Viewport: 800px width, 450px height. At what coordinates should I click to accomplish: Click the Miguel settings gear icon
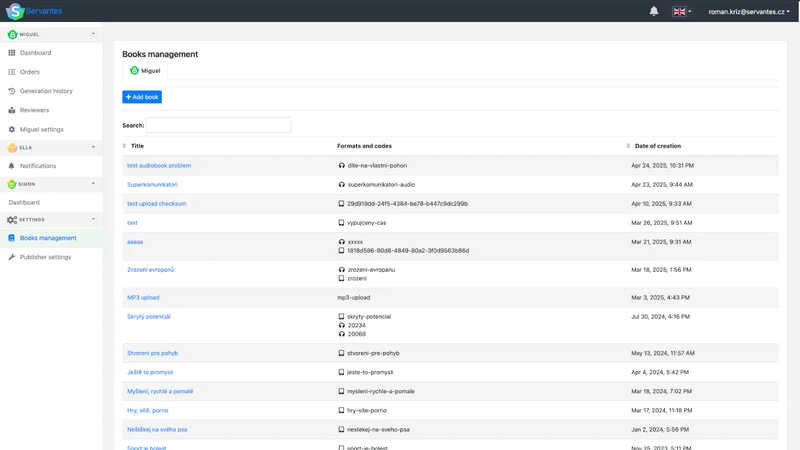[12, 130]
